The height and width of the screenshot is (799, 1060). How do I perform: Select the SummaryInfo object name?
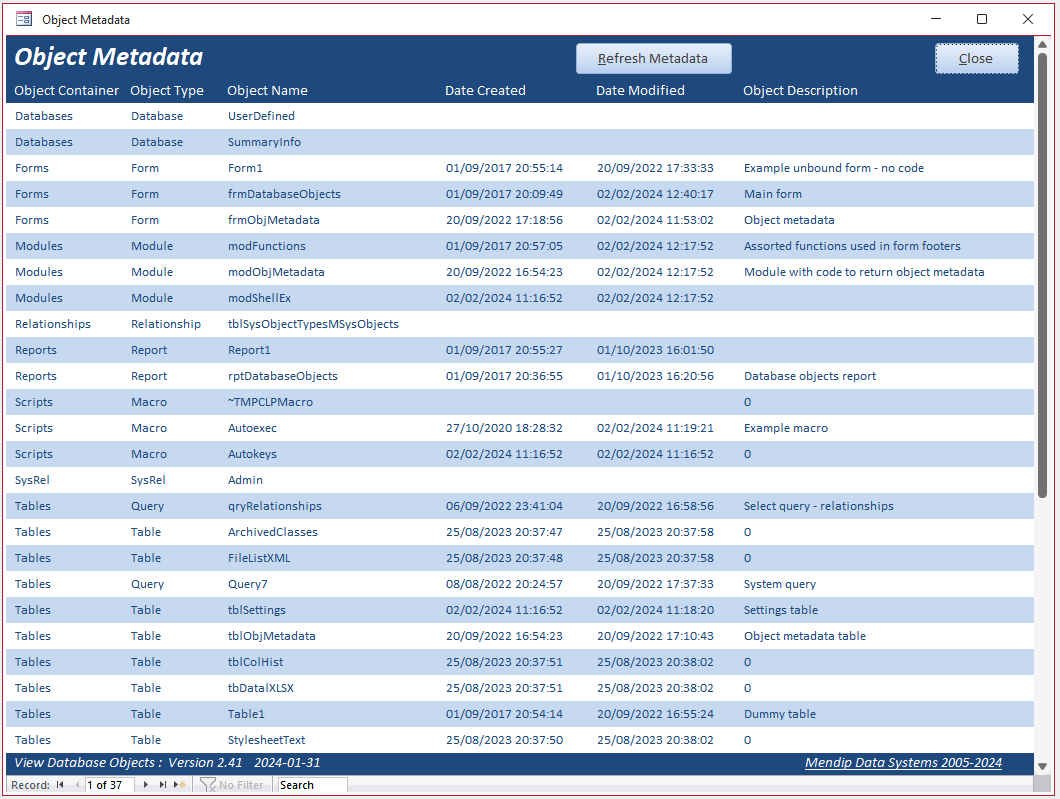(x=264, y=142)
